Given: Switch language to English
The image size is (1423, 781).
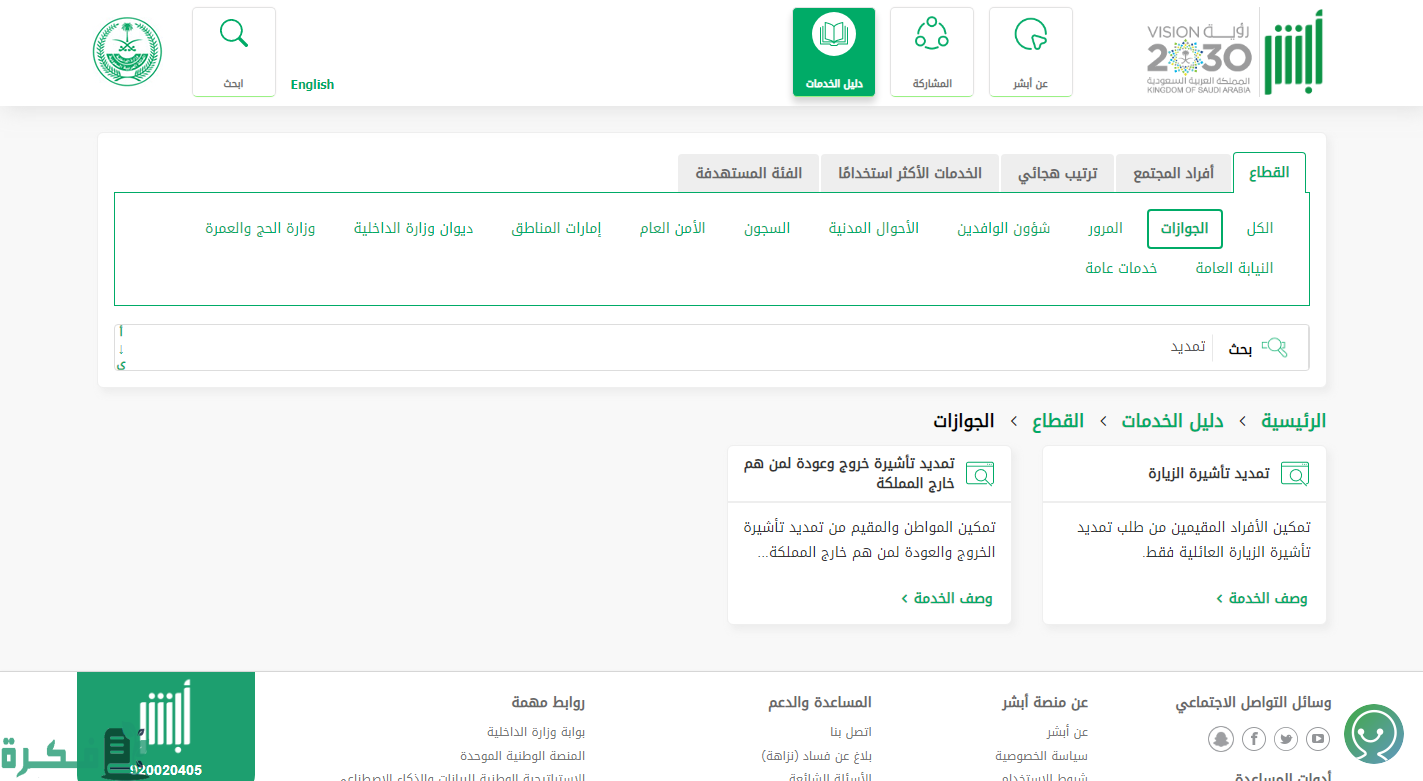Looking at the screenshot, I should [x=312, y=85].
